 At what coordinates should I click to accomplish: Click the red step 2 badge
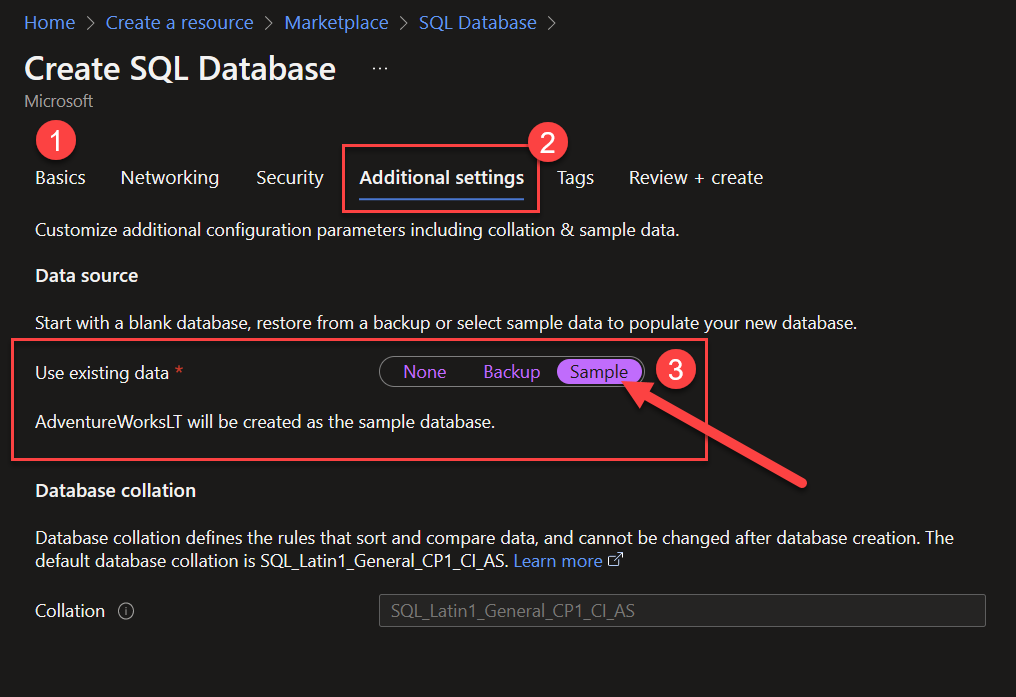[x=548, y=143]
